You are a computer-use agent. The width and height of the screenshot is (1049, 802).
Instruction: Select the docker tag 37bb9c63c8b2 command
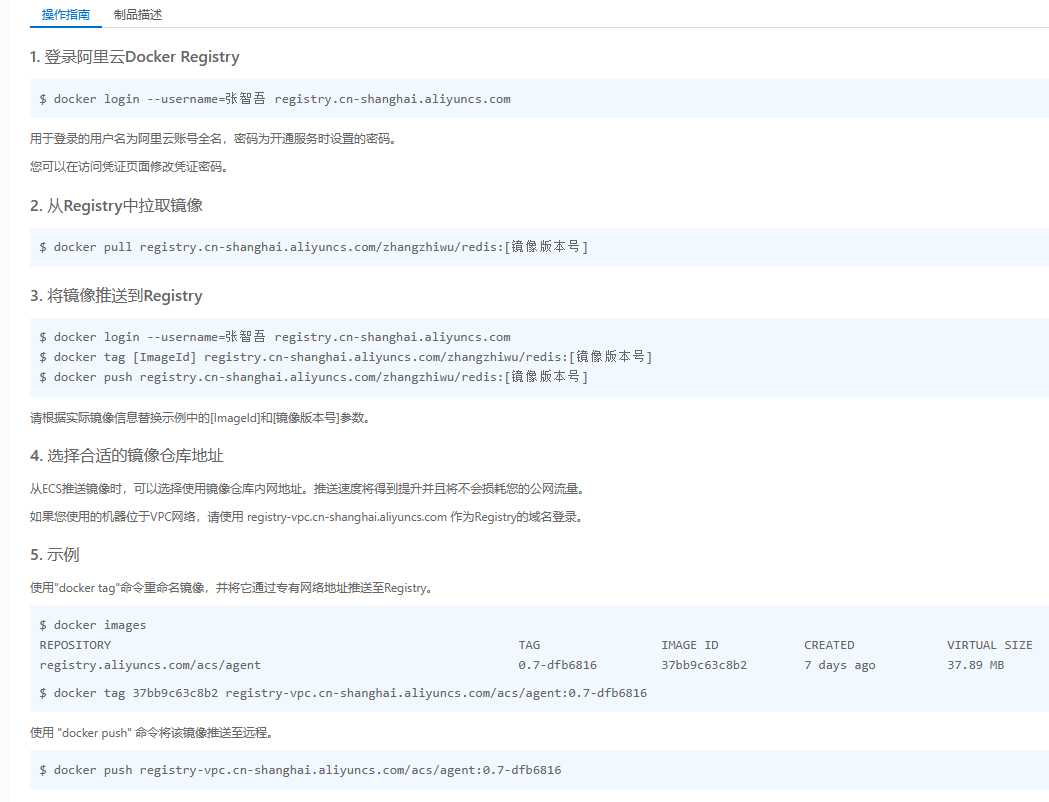pyautogui.click(x=343, y=693)
